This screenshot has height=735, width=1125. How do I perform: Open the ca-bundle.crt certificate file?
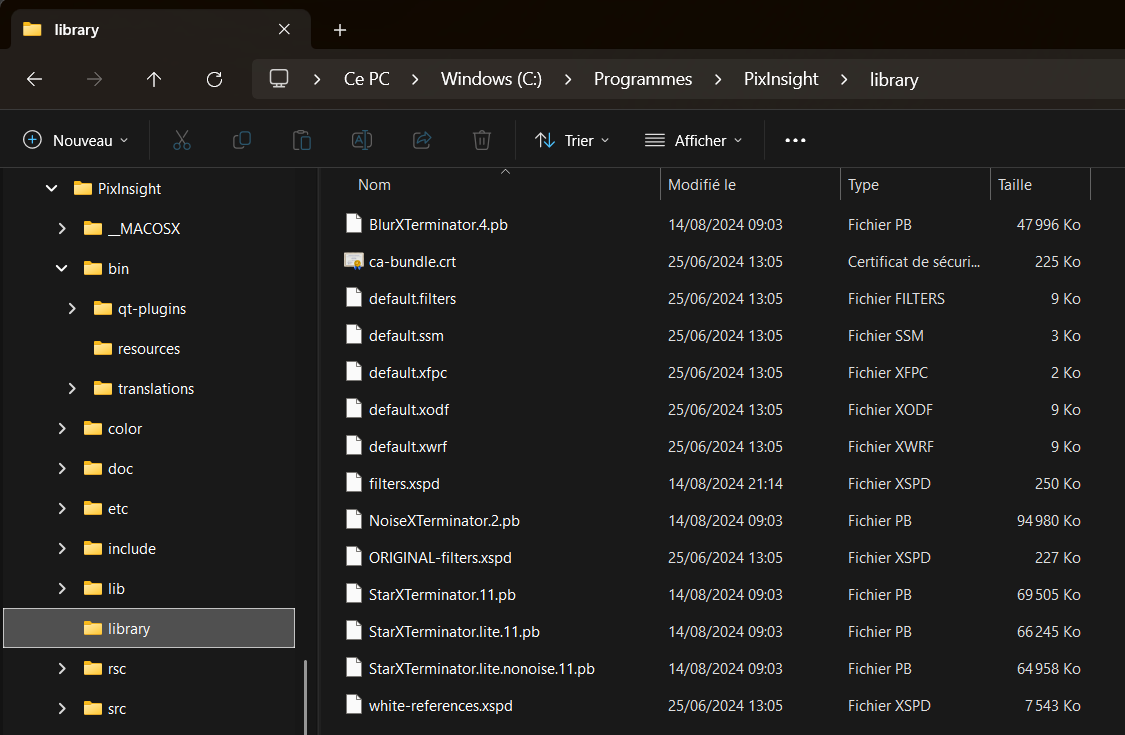(x=412, y=262)
